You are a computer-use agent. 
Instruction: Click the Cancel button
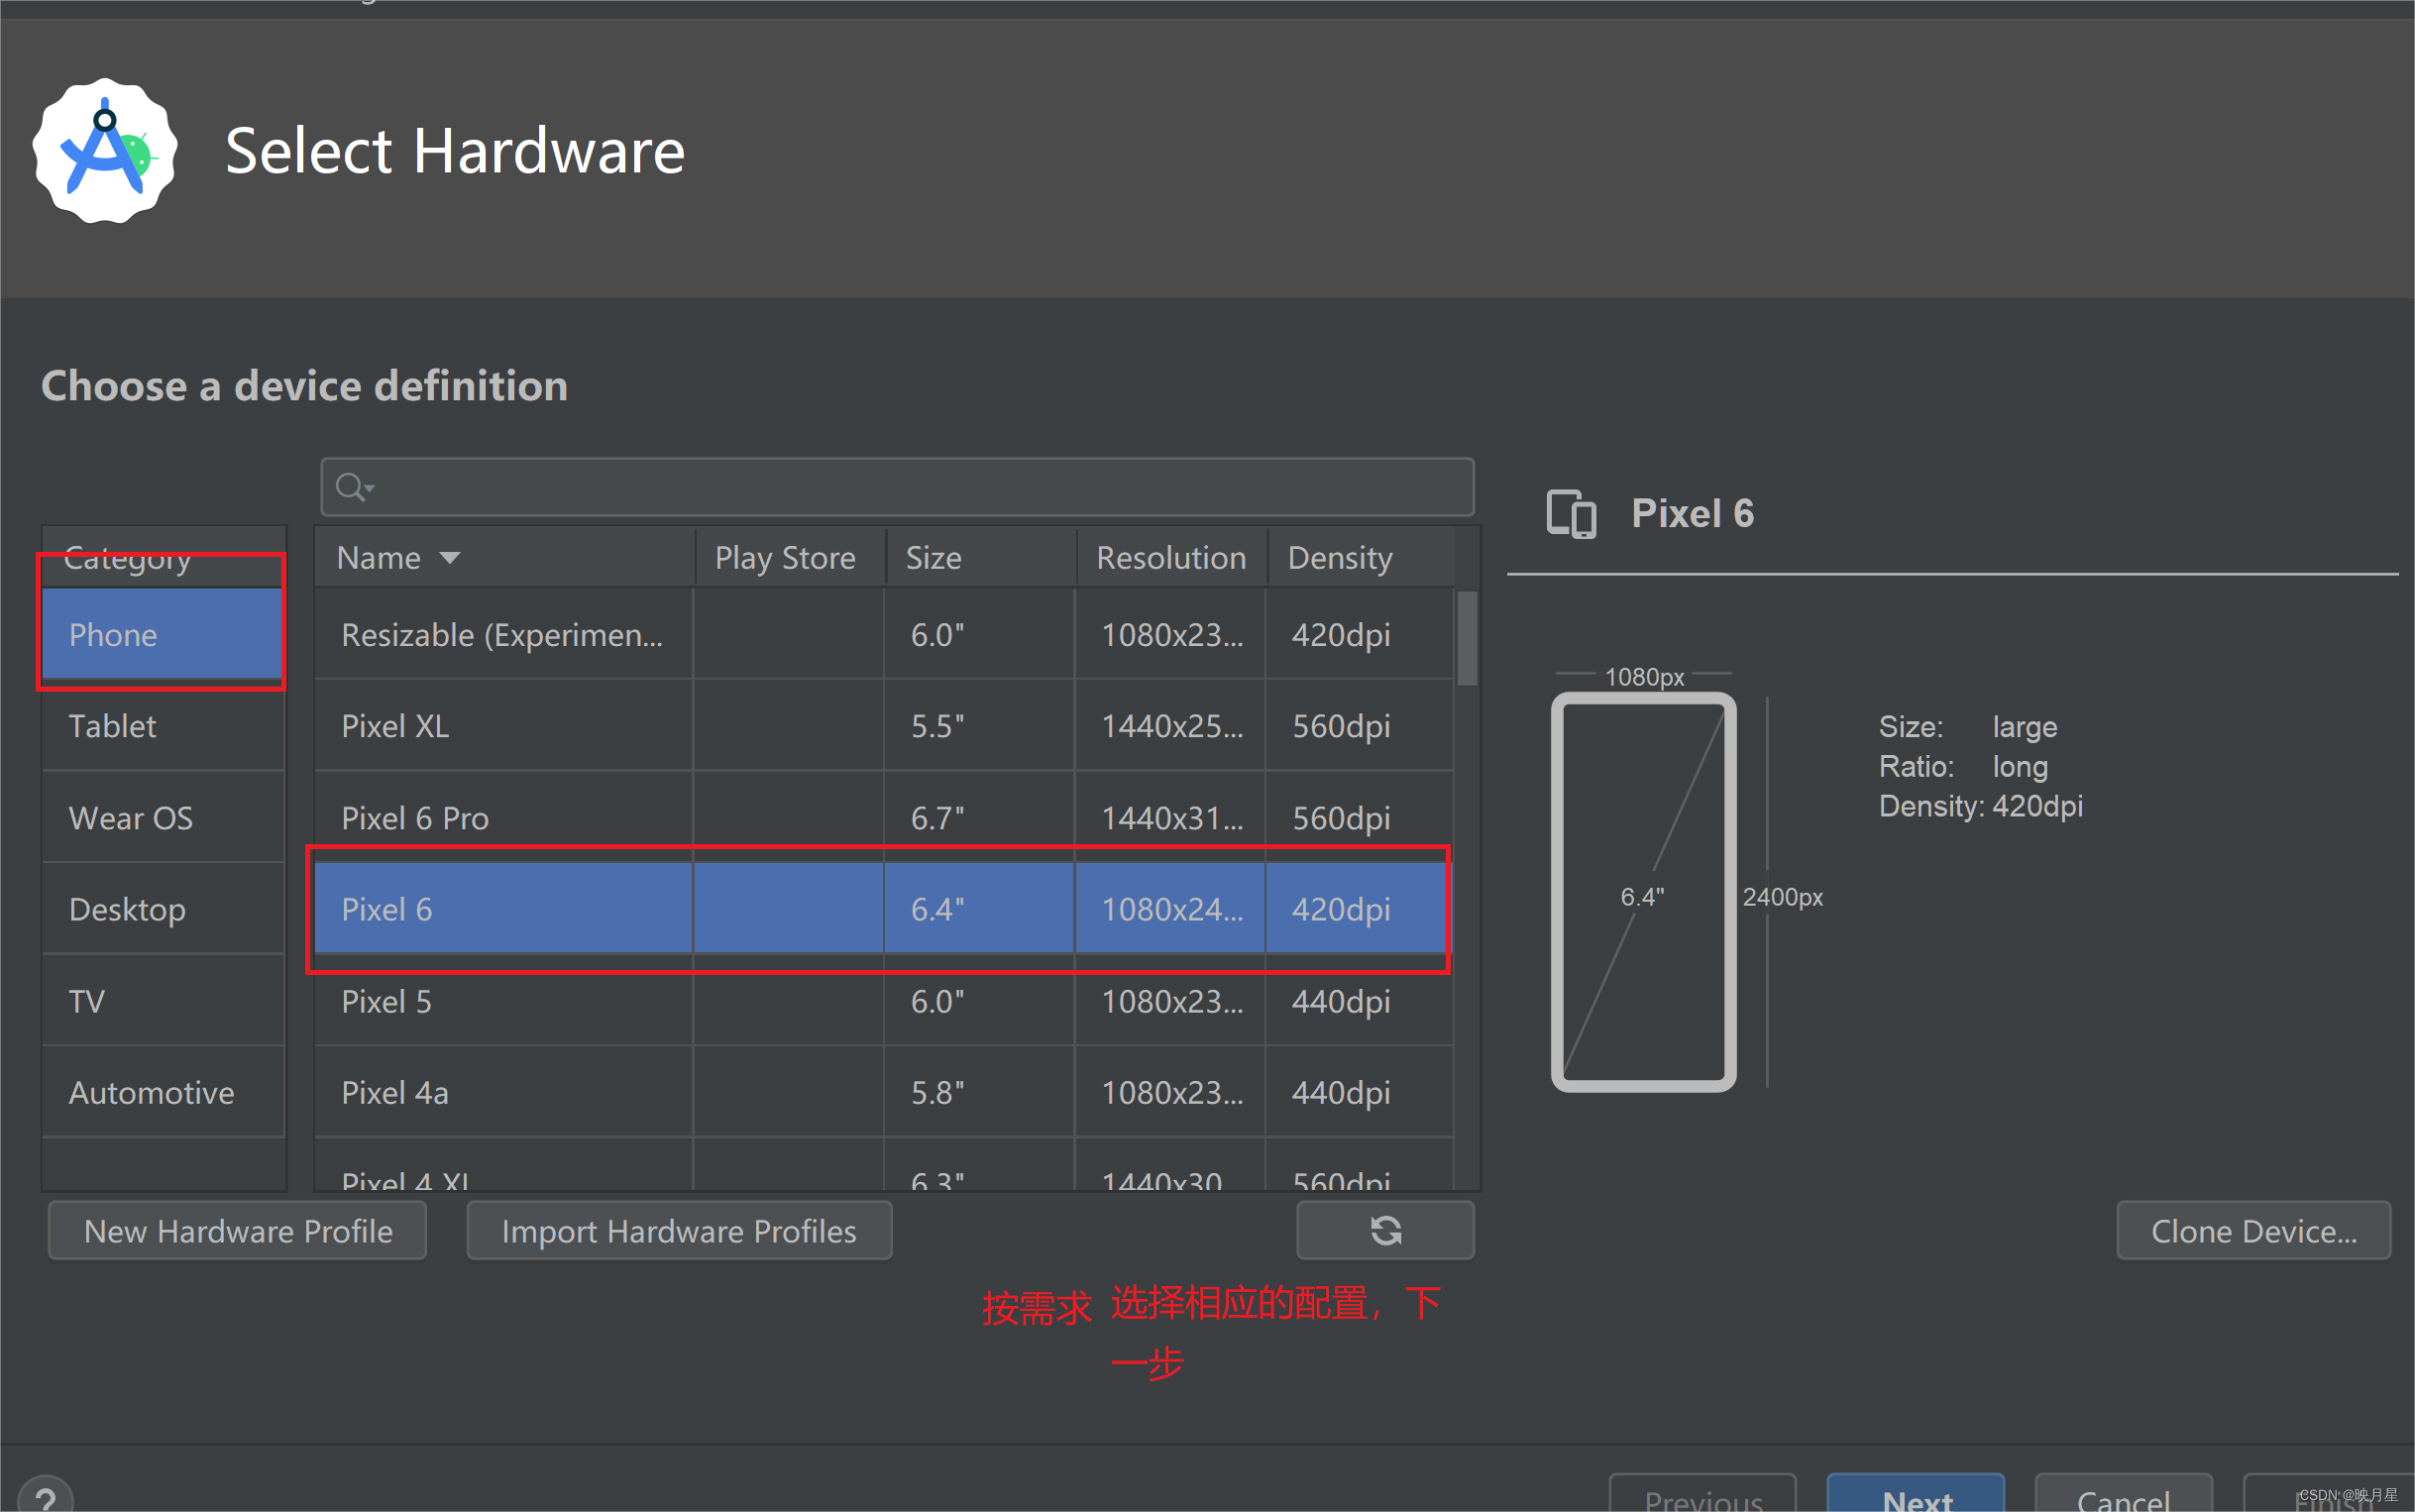click(2122, 1498)
